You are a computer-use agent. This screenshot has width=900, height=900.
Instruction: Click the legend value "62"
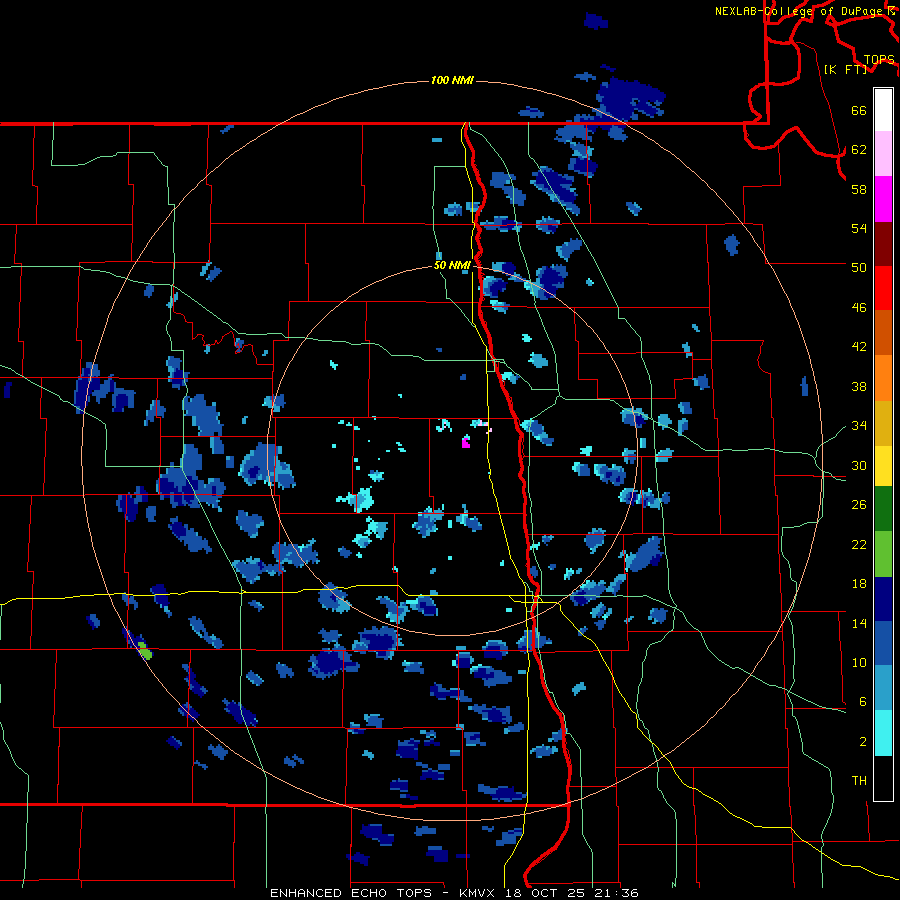click(x=859, y=150)
